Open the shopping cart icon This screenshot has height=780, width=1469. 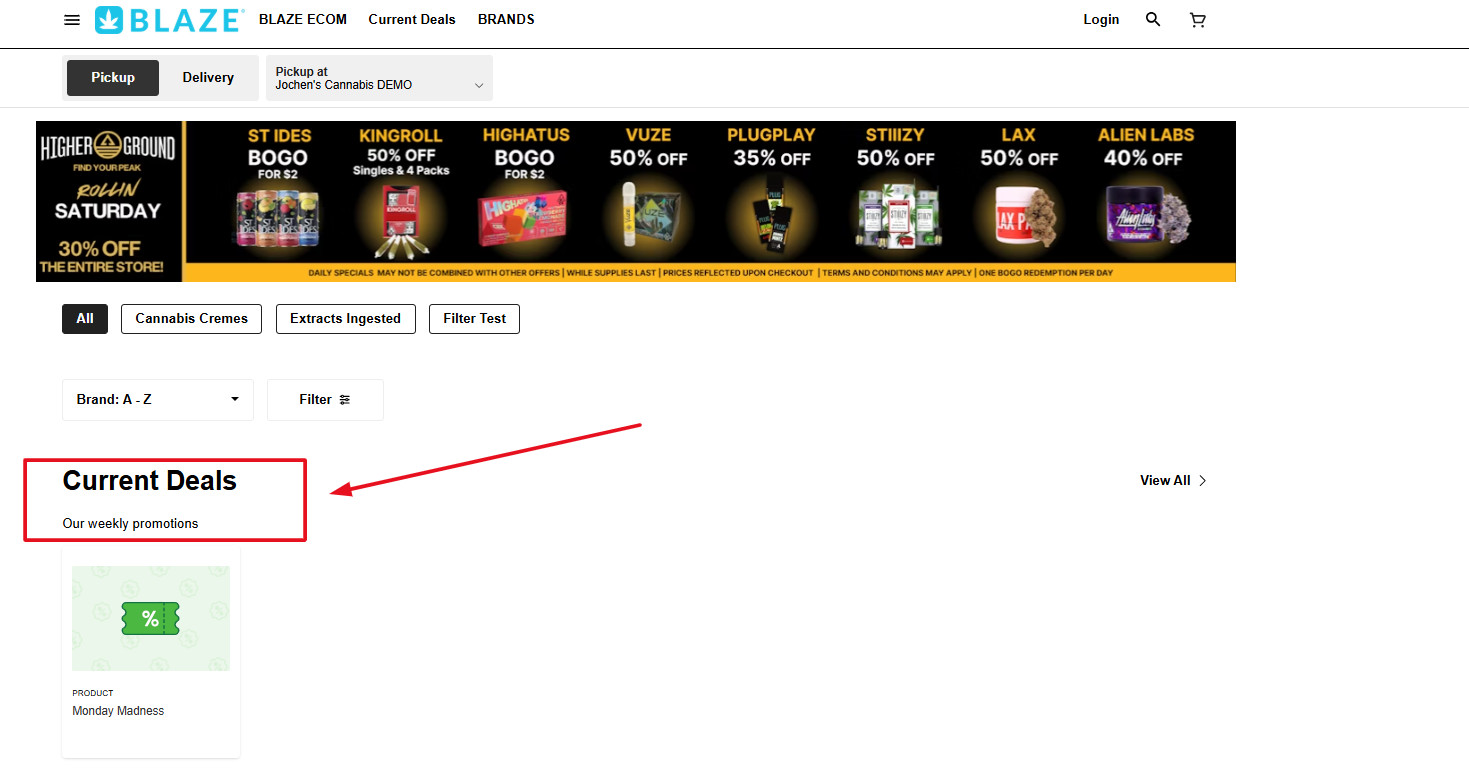[1197, 19]
